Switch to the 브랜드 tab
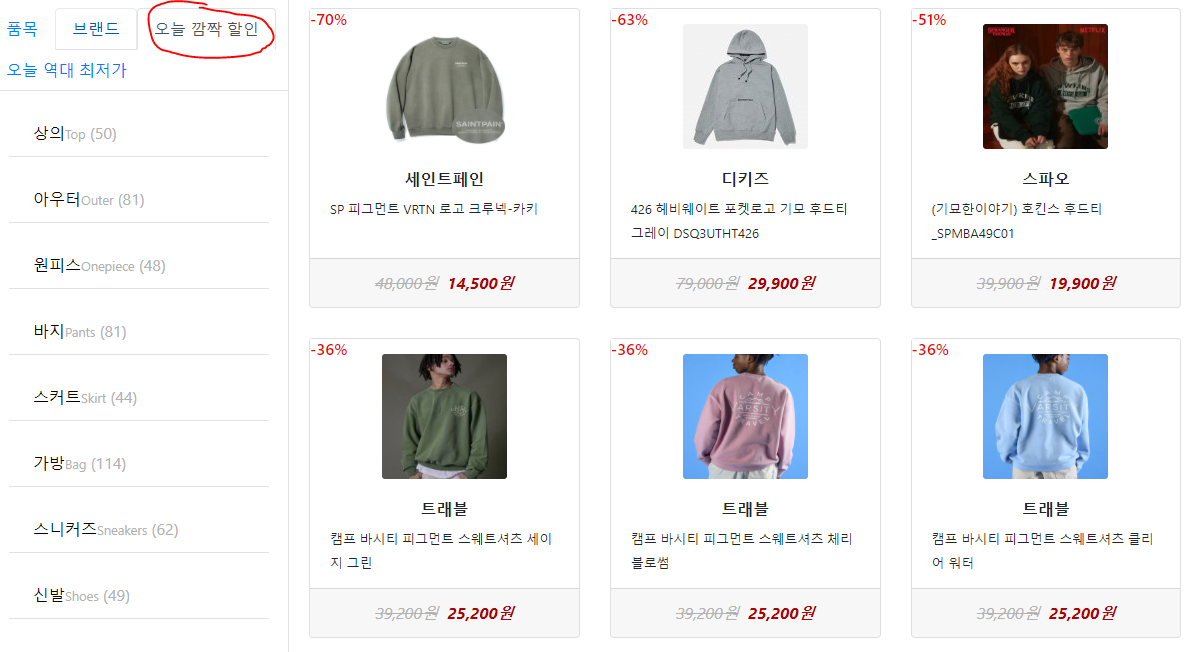 pos(96,29)
